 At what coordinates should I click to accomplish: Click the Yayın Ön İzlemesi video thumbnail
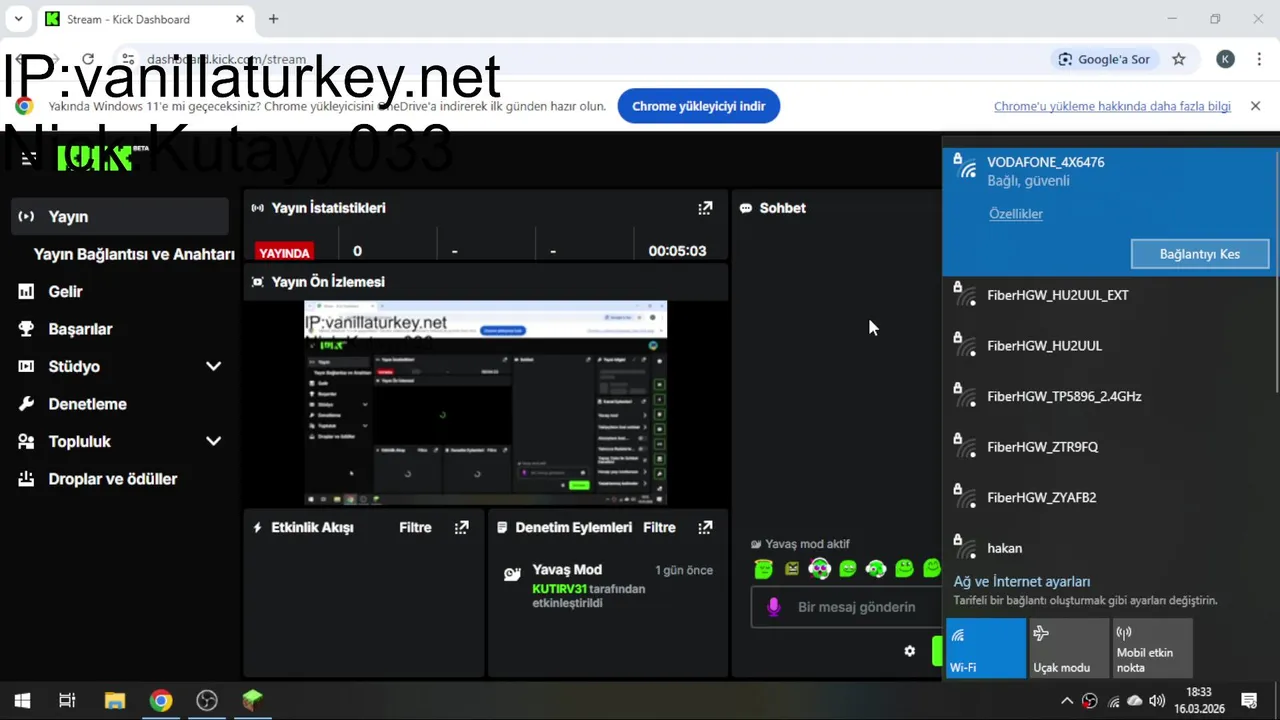[x=485, y=402]
